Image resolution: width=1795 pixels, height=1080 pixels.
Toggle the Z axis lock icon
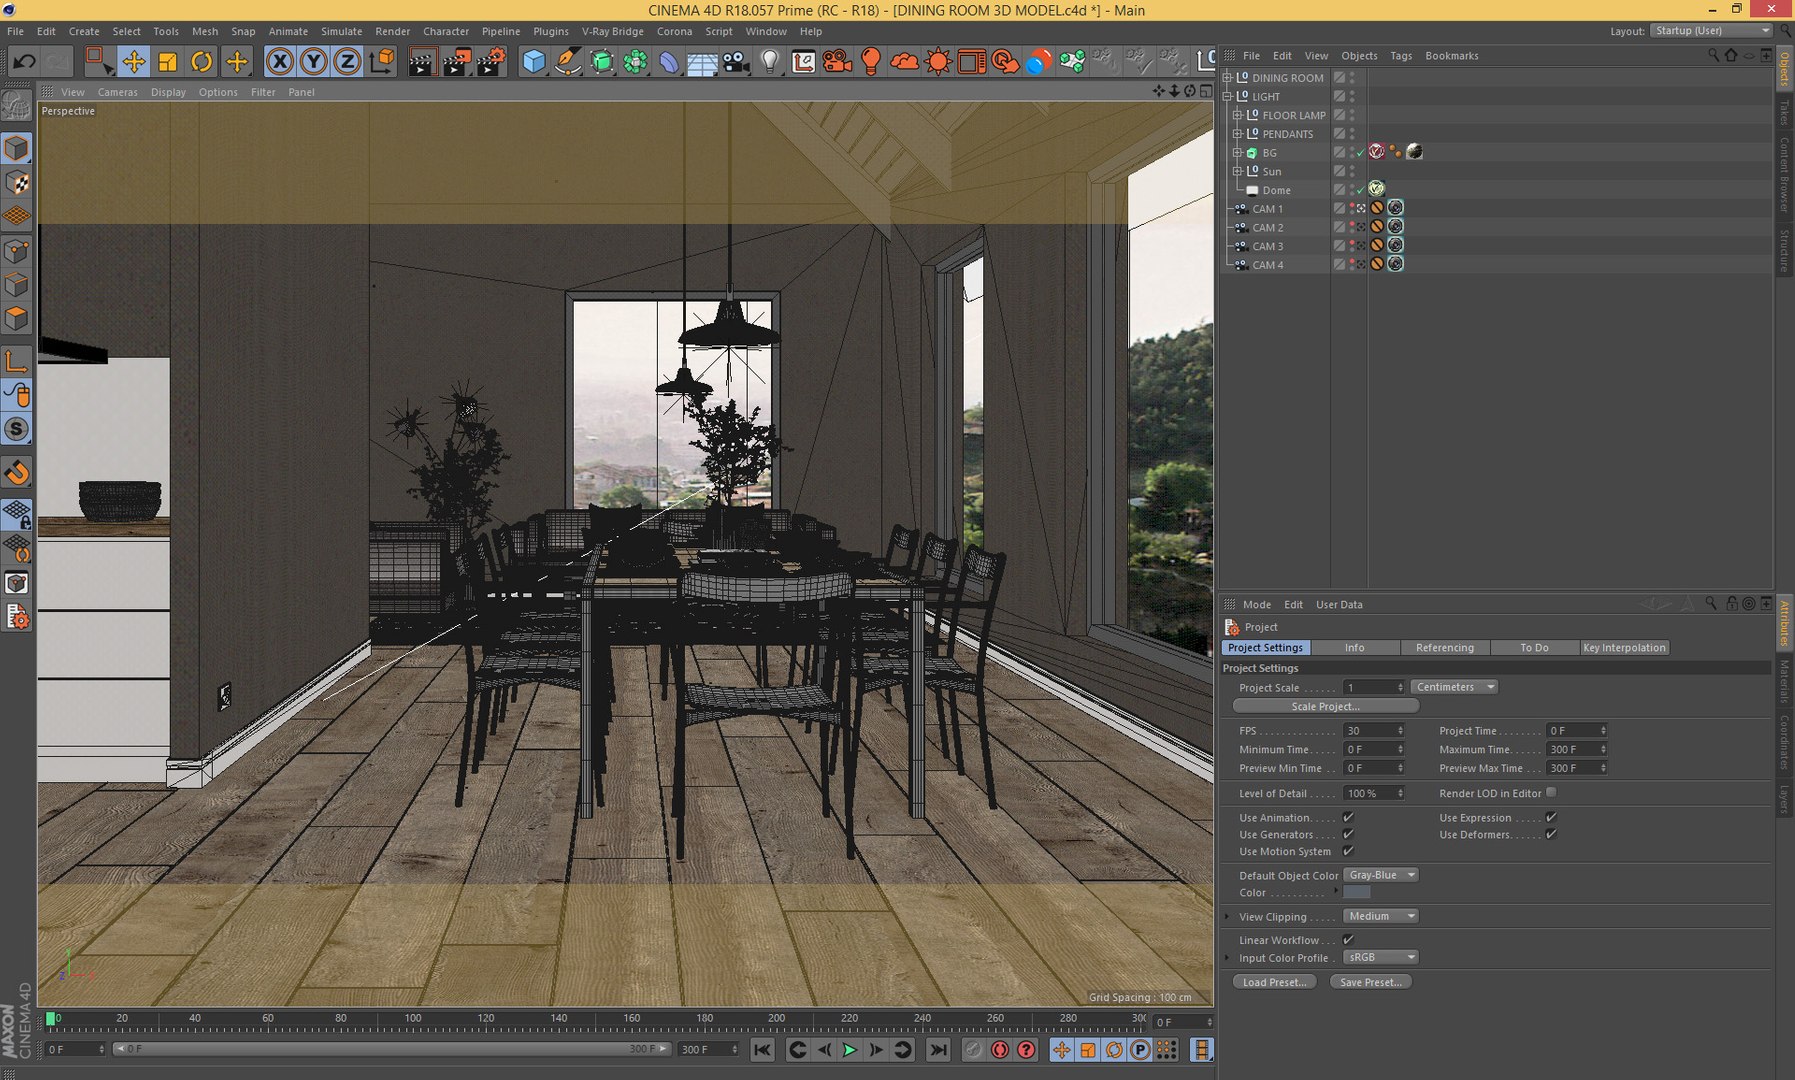[x=347, y=62]
